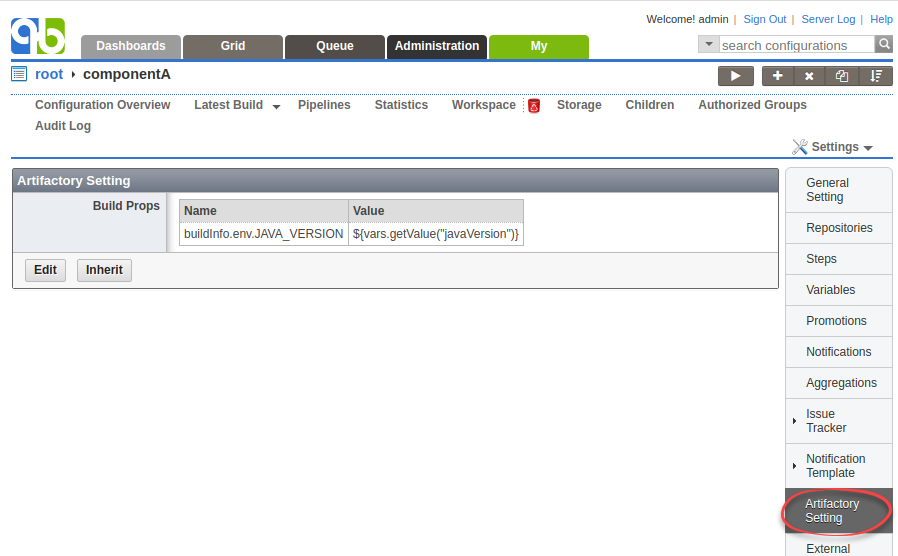The width and height of the screenshot is (898, 556).
Task: Click the reorder/sort icon in toolbar
Action: [x=876, y=76]
